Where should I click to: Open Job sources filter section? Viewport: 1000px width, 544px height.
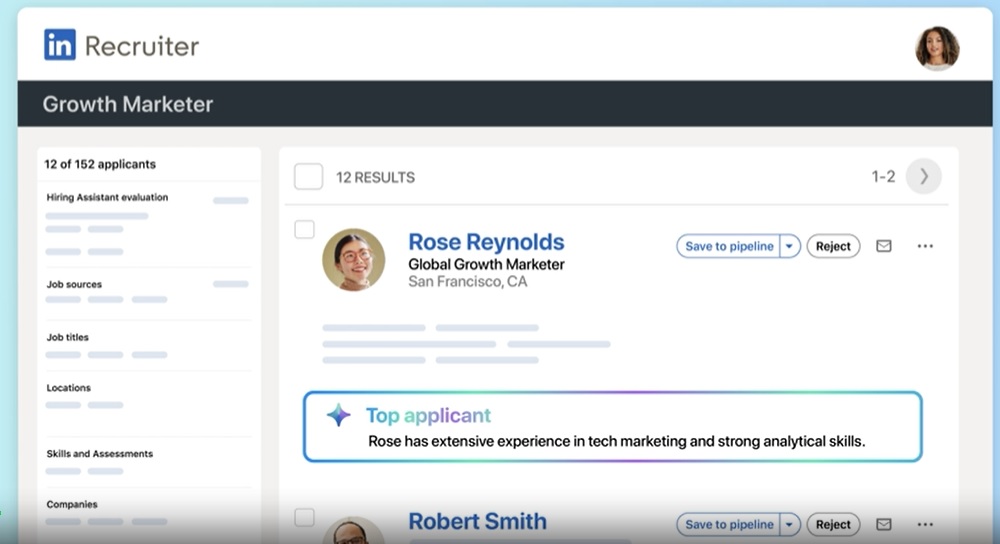pos(74,284)
